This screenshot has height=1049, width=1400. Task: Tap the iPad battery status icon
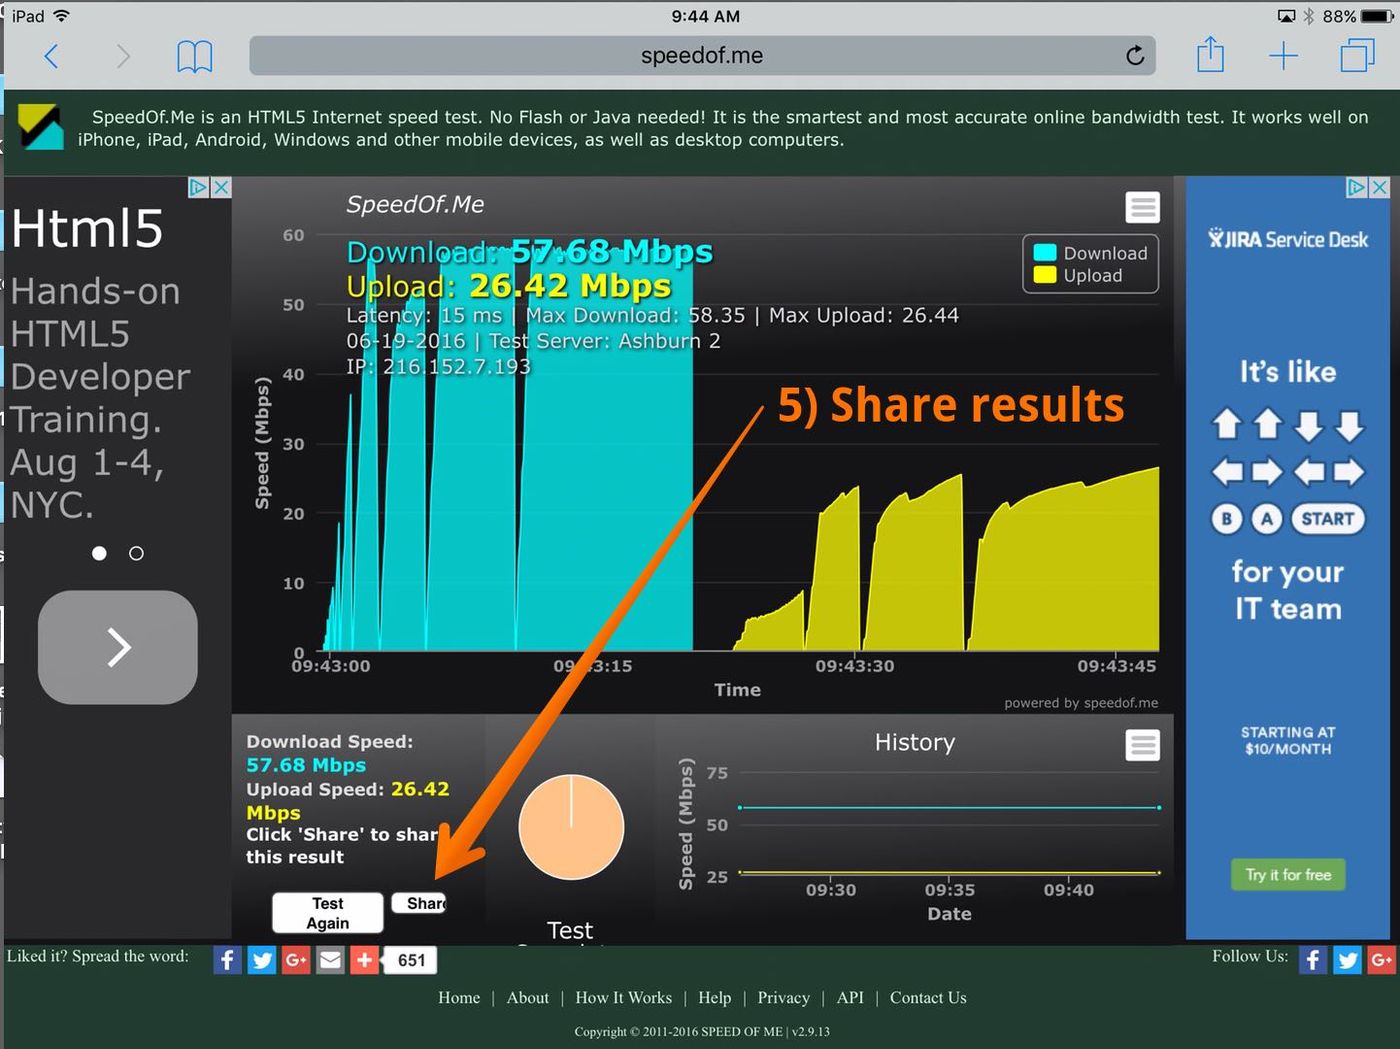pyautogui.click(x=1375, y=16)
